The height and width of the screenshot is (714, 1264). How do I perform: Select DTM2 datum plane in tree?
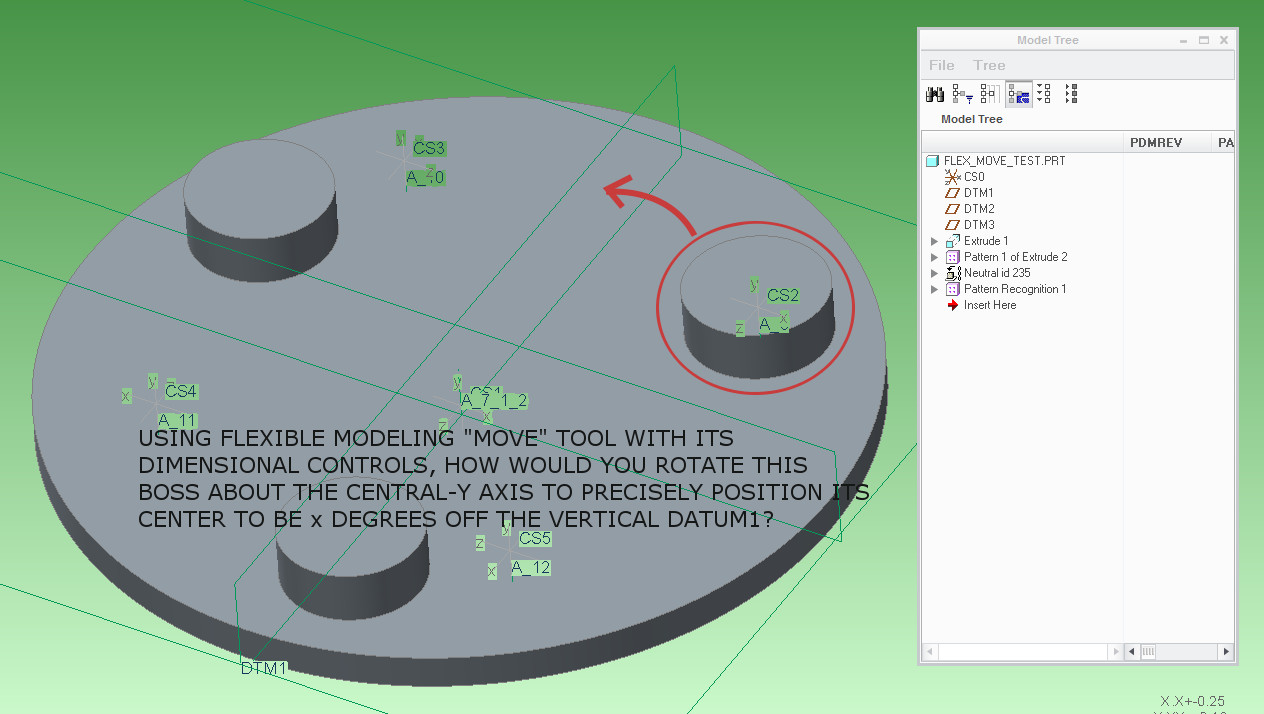click(x=978, y=208)
